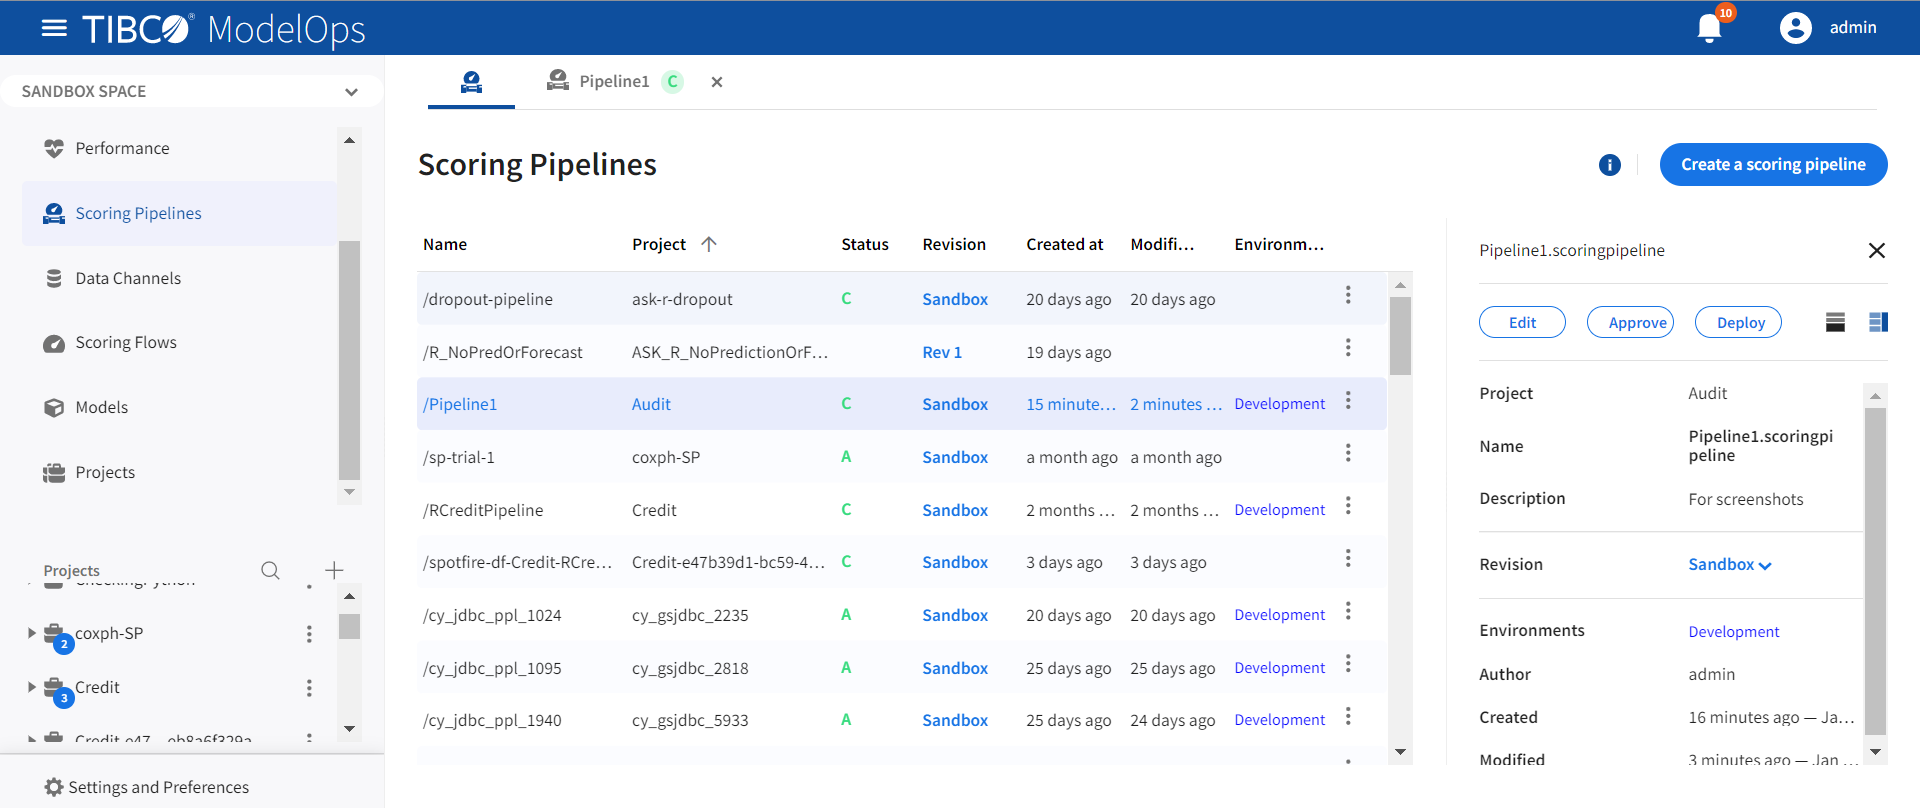The height and width of the screenshot is (808, 1920).
Task: Click Create a scoring pipeline button
Action: click(x=1772, y=165)
